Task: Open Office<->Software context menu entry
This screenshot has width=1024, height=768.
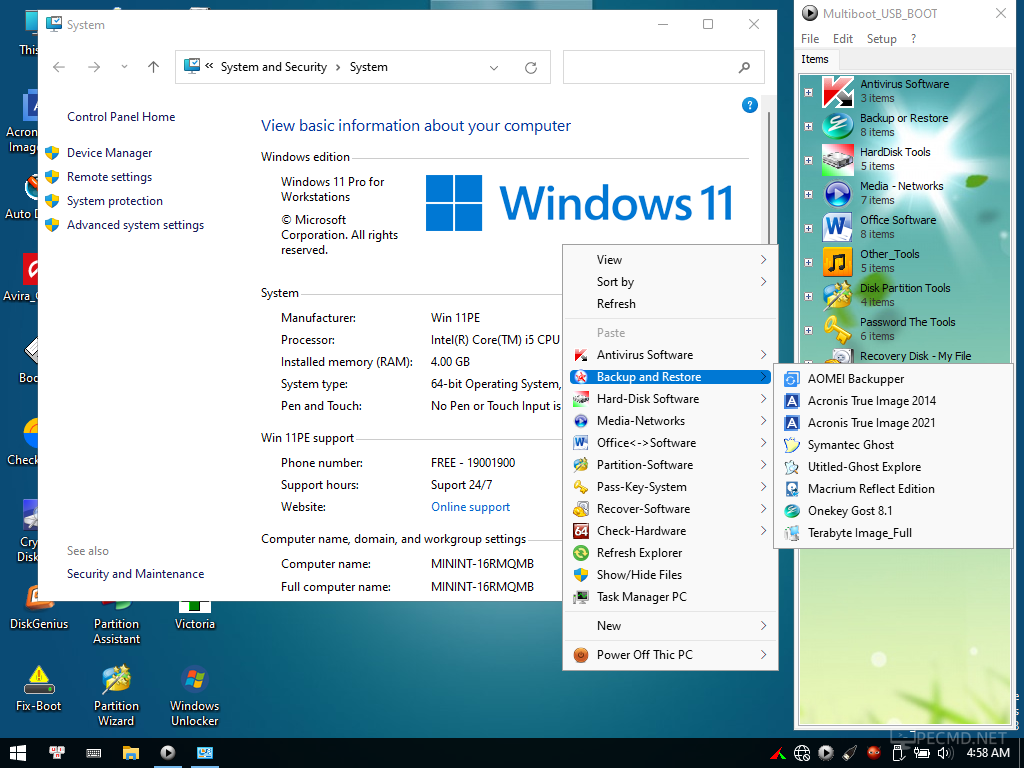Action: click(670, 443)
